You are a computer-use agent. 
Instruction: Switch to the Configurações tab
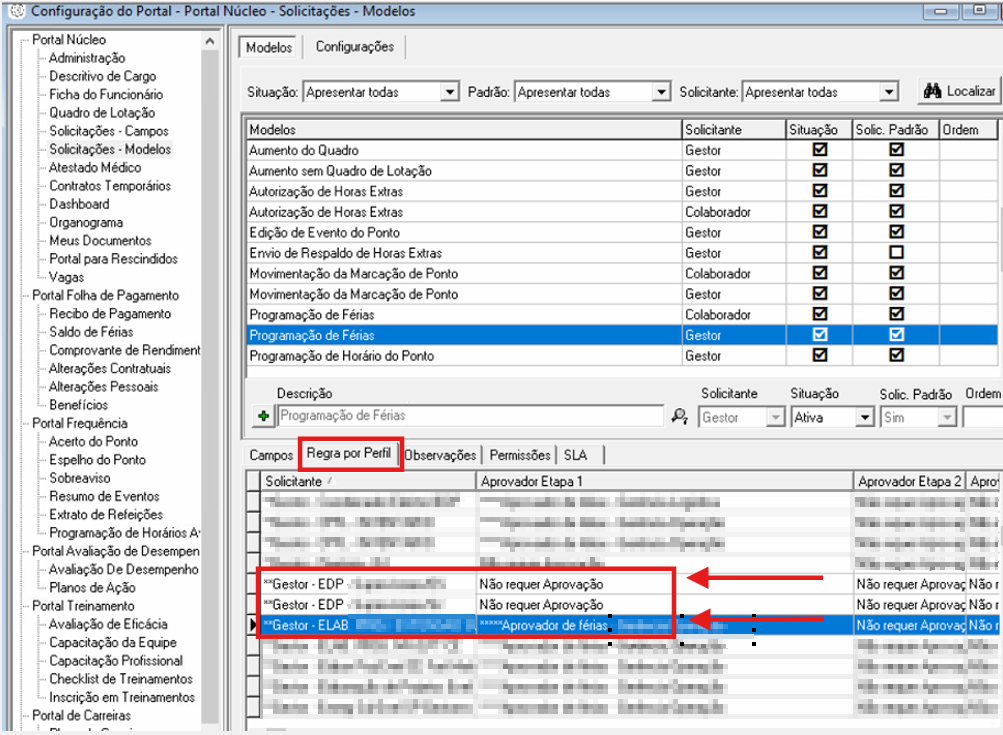[354, 47]
